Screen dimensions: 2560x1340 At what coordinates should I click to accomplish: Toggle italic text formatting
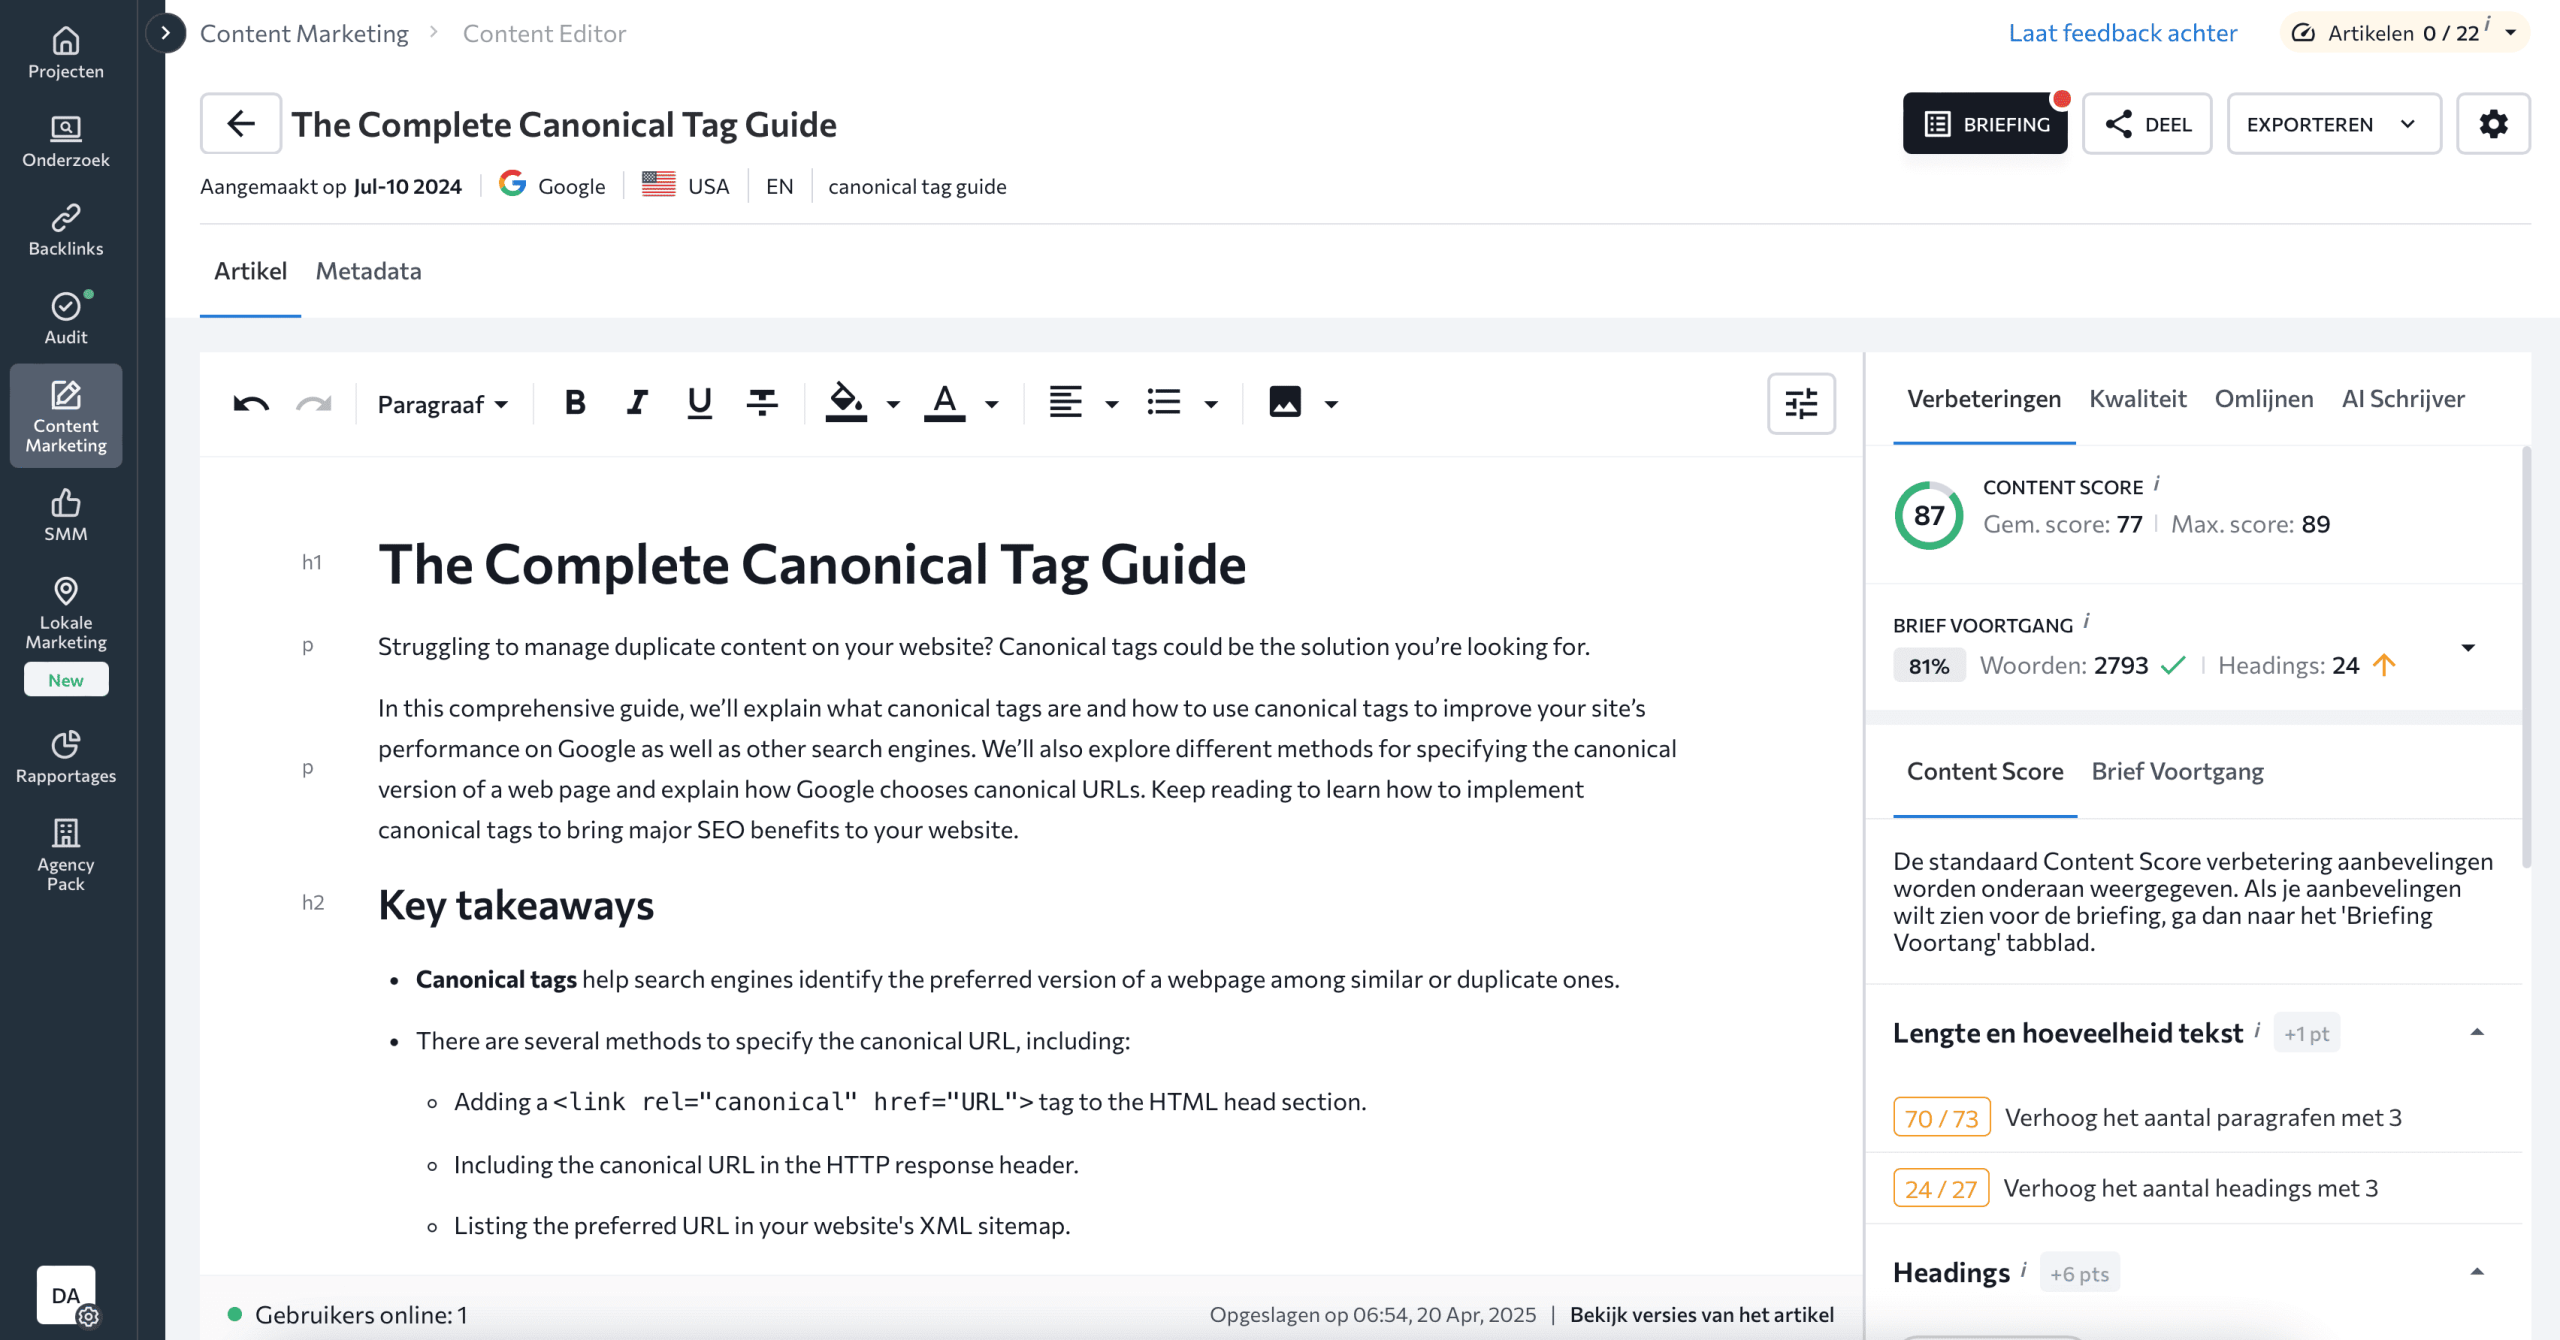tap(637, 403)
